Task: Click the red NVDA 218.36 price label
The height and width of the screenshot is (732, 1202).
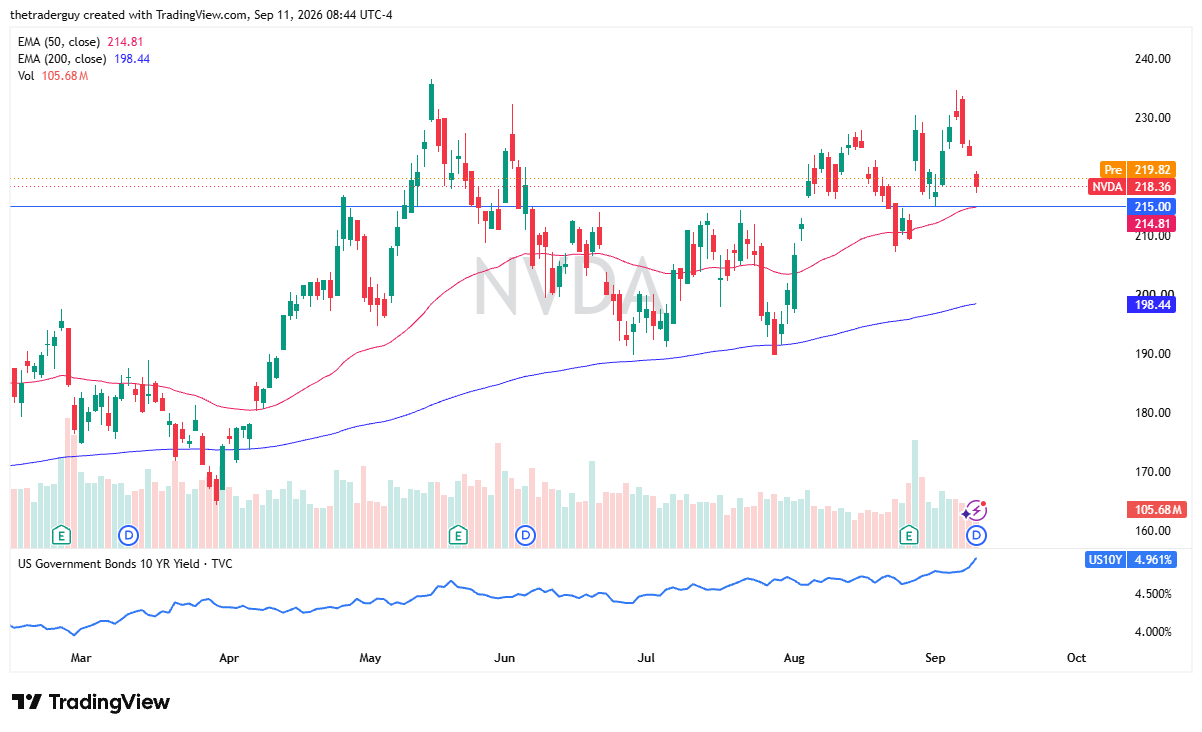Action: point(1132,186)
